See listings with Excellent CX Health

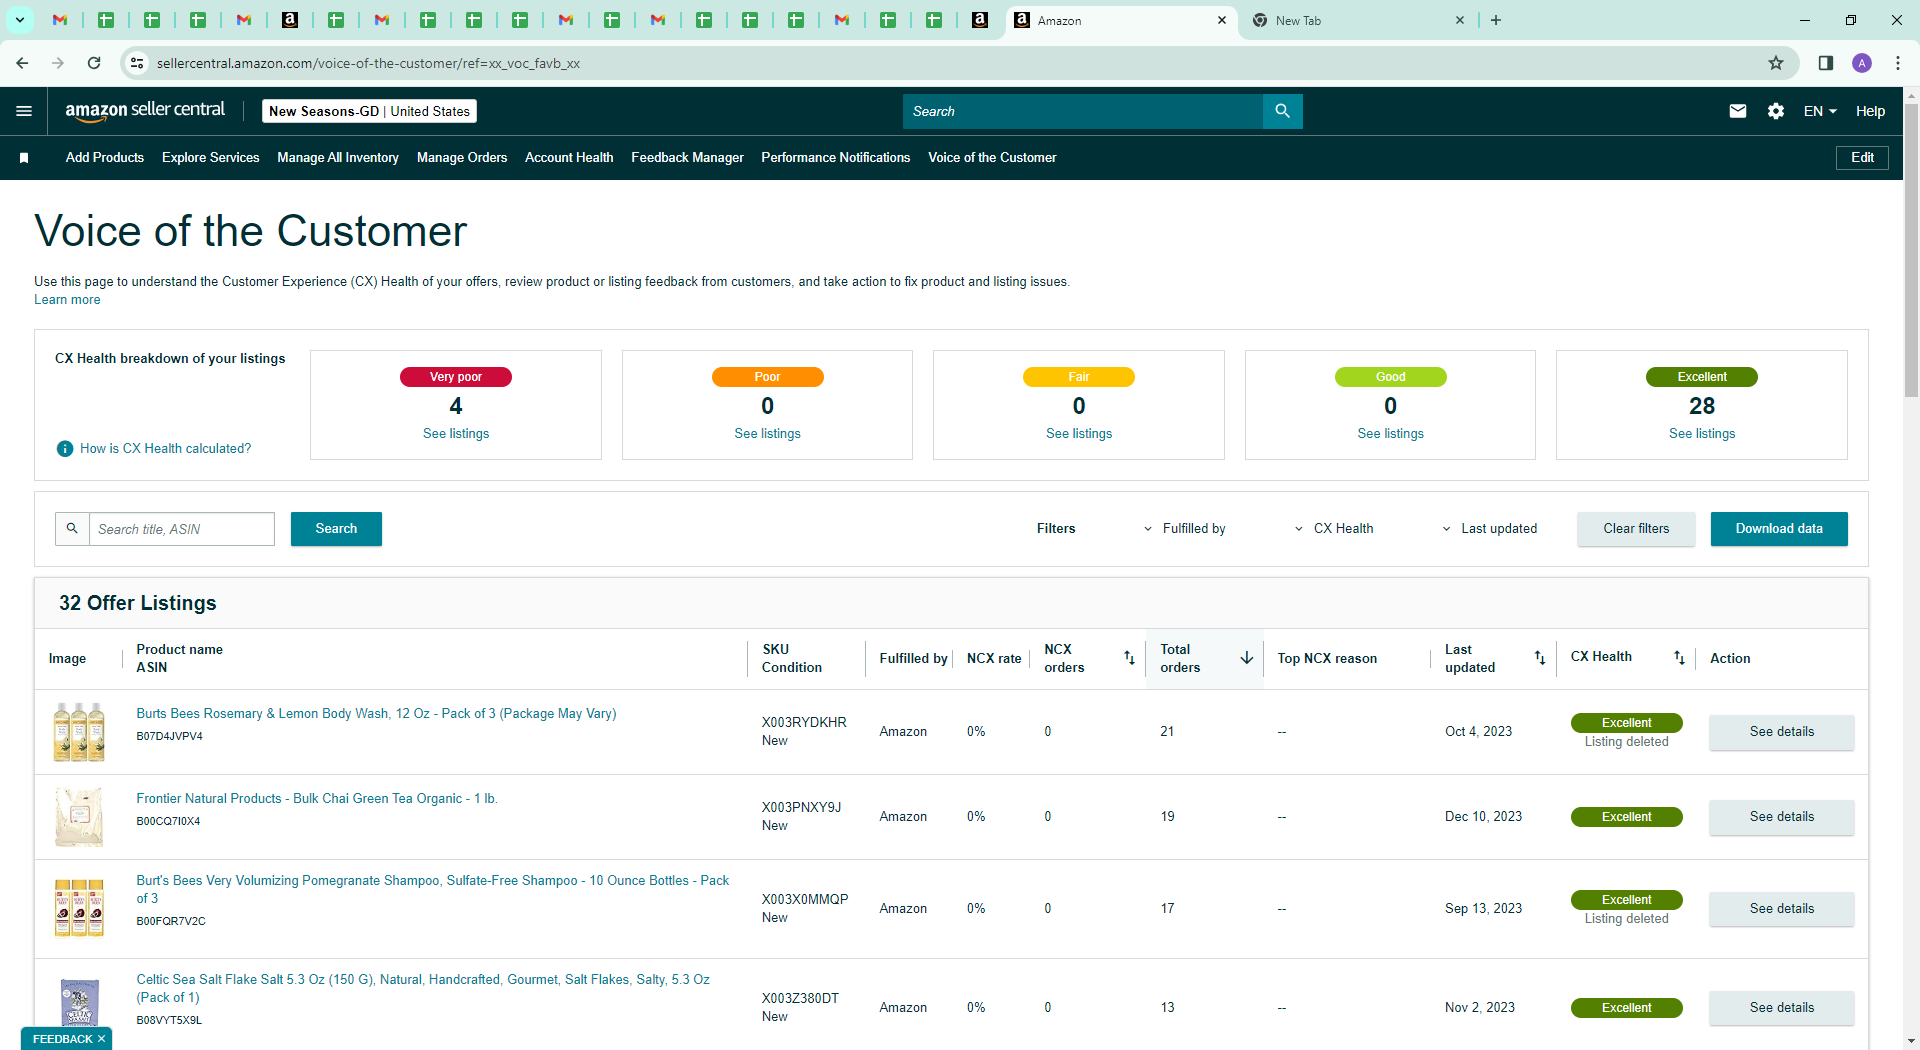[x=1702, y=434]
